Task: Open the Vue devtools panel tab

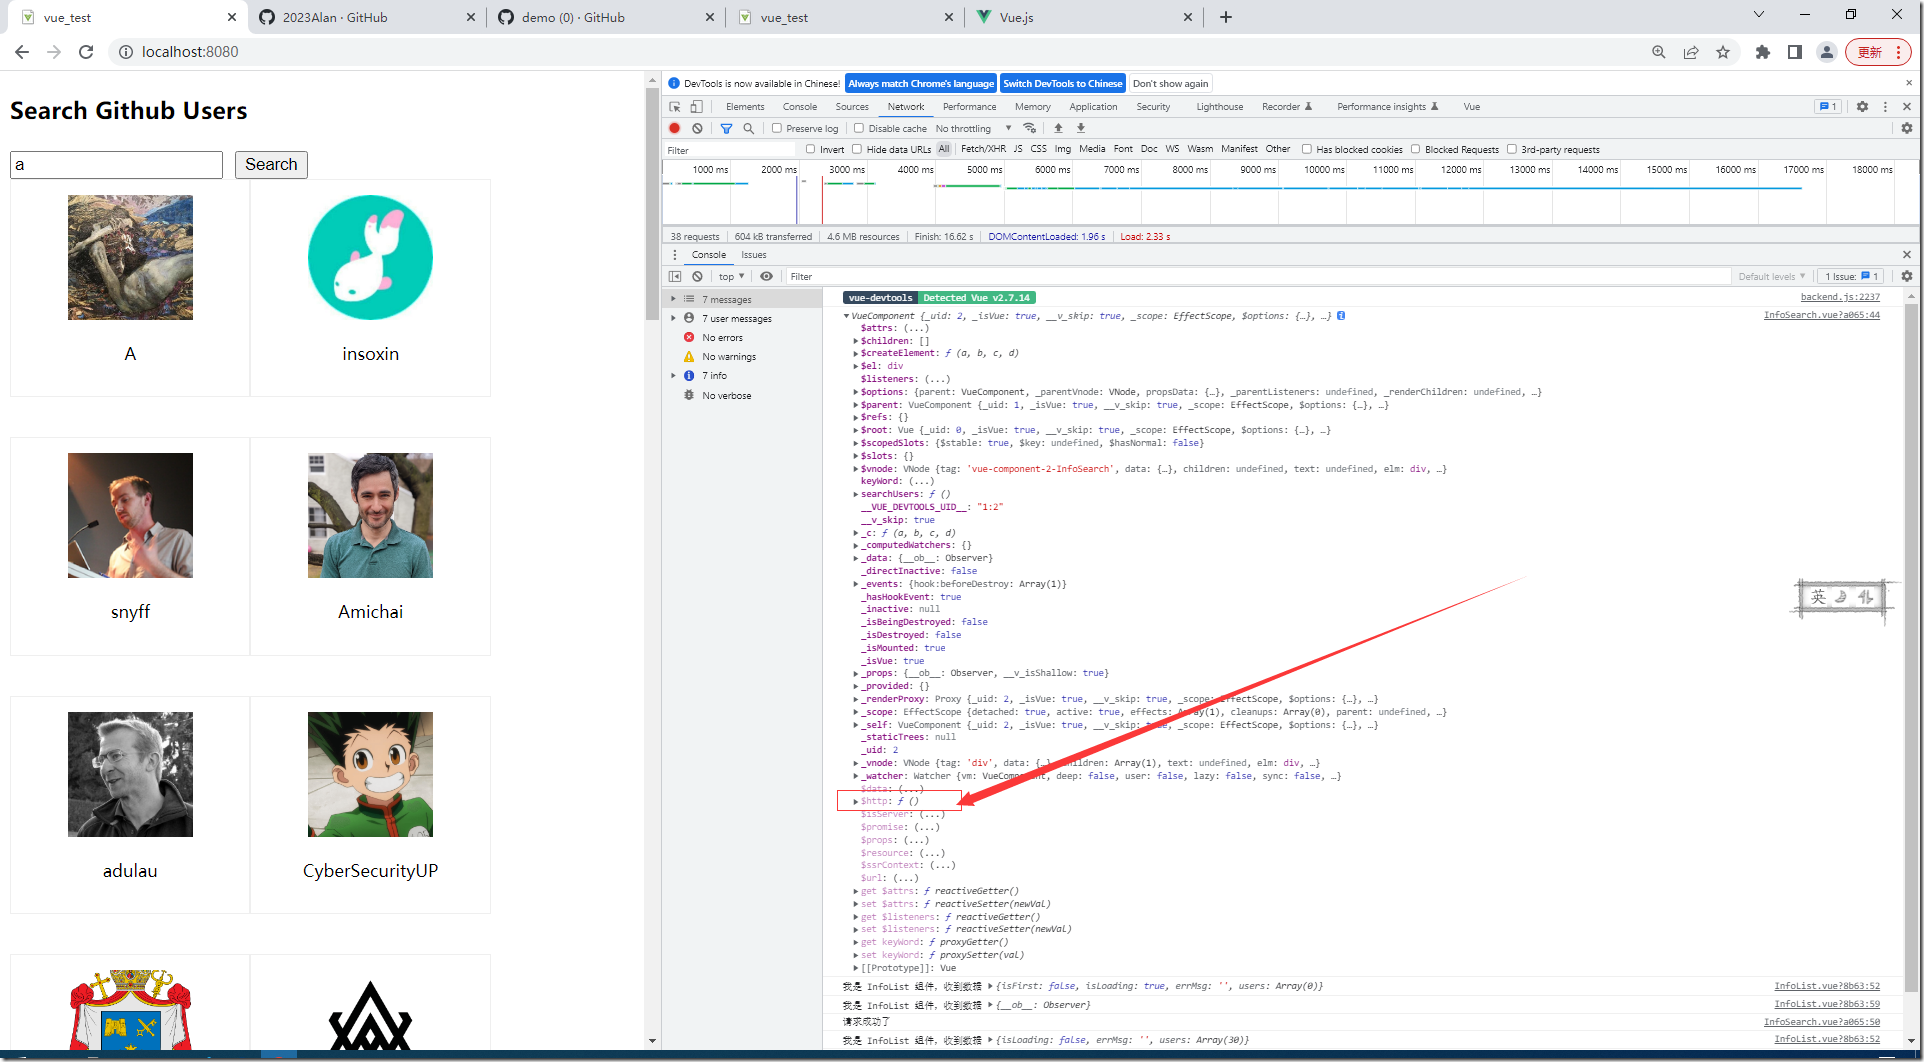Action: [x=1472, y=106]
